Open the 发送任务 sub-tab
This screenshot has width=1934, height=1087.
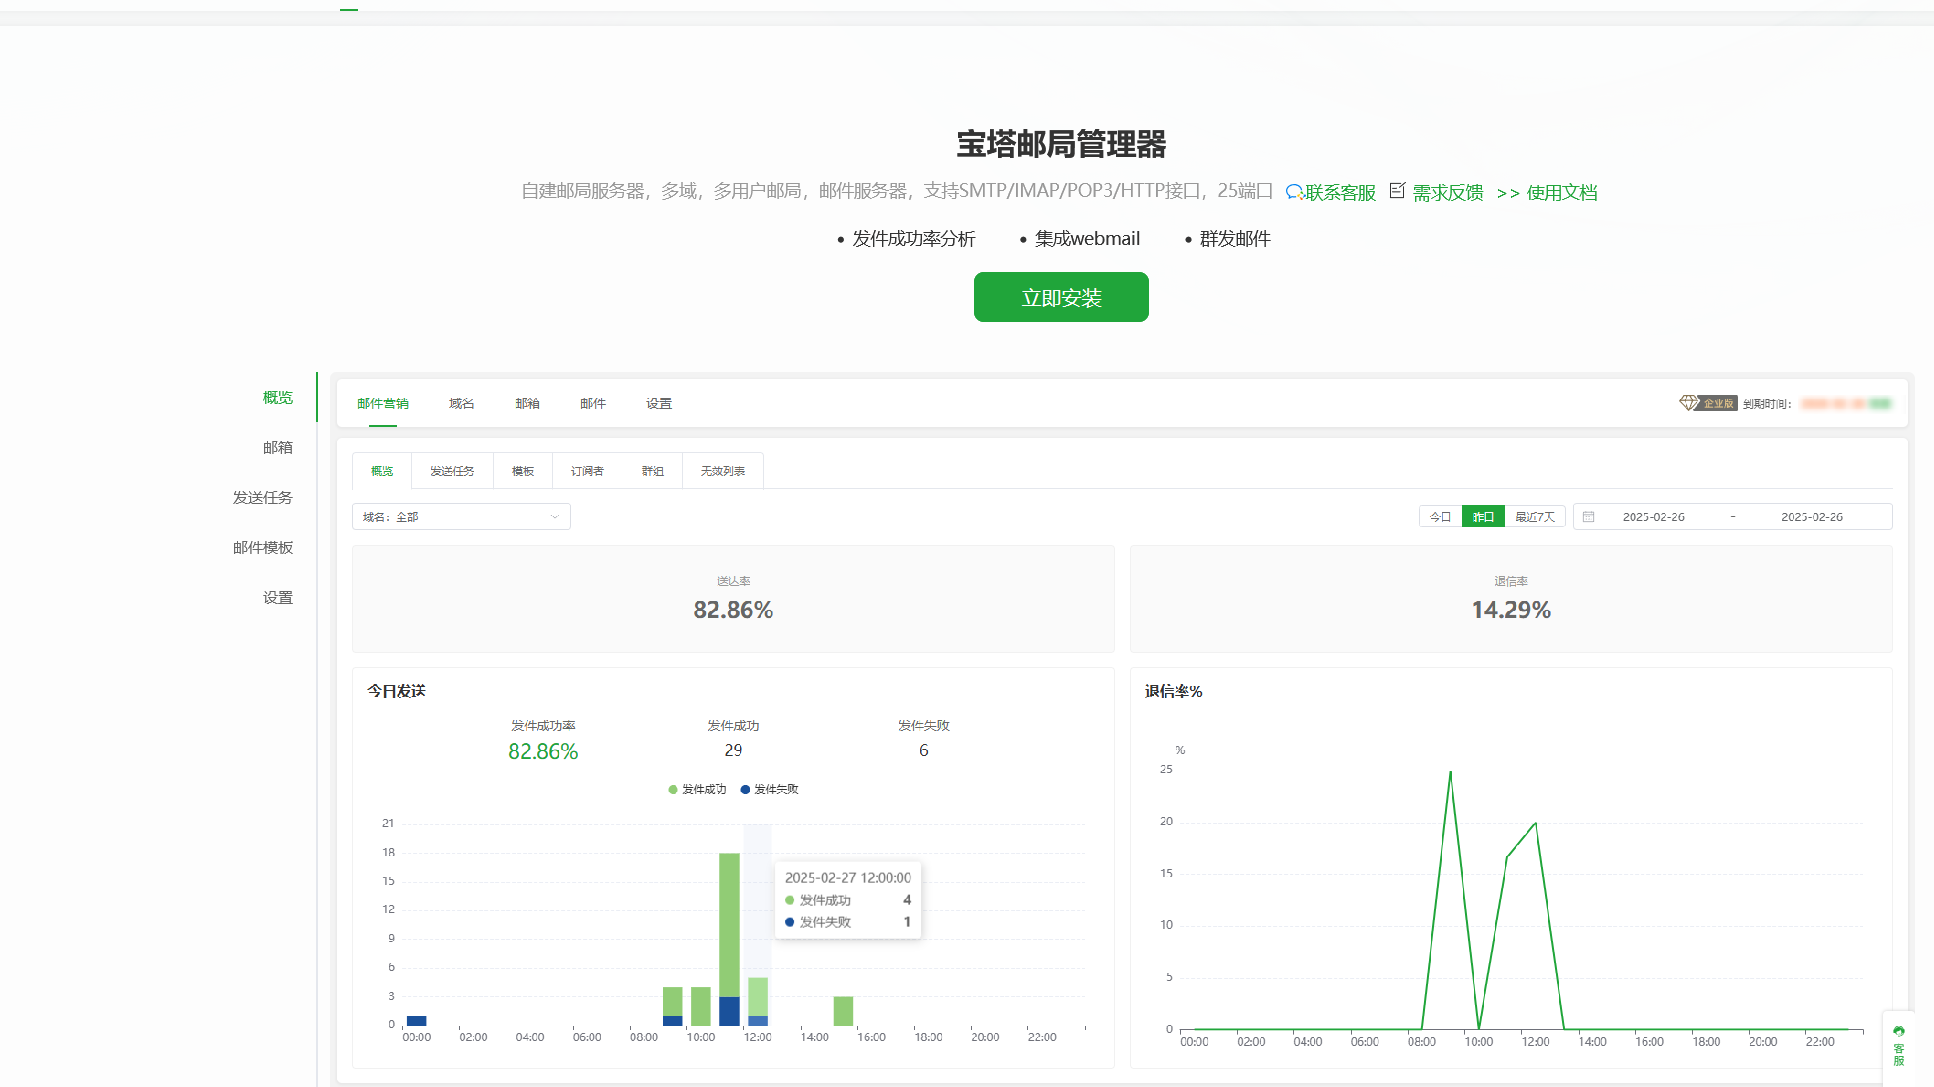452,470
